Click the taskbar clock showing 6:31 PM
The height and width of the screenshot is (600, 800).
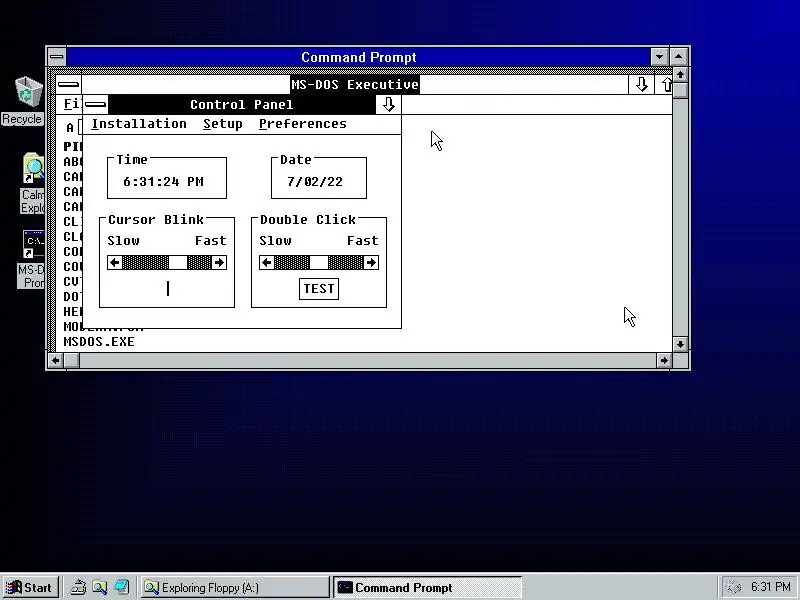pos(770,587)
